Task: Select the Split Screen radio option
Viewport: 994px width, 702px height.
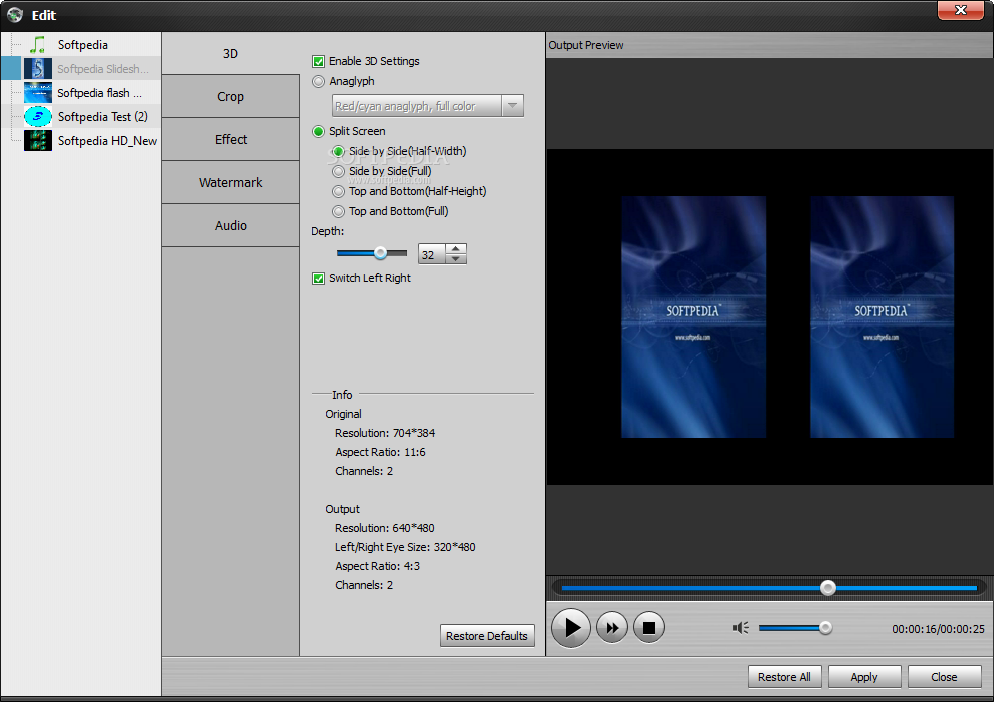Action: coord(318,131)
